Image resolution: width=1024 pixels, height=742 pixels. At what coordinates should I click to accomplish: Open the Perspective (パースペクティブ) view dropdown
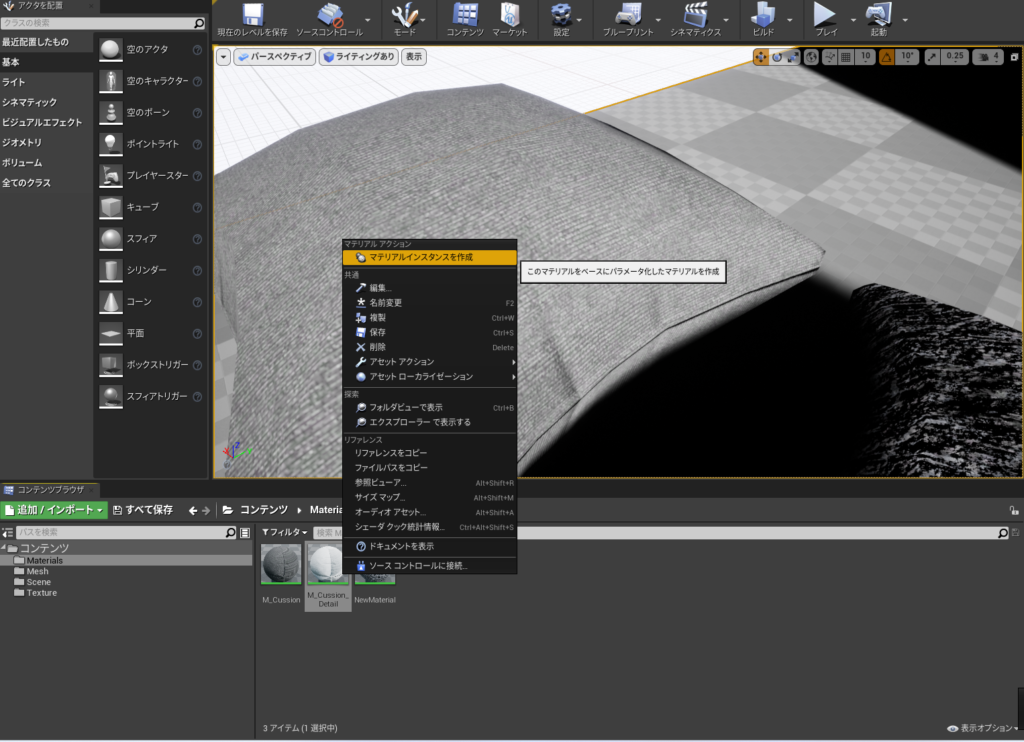pyautogui.click(x=274, y=57)
